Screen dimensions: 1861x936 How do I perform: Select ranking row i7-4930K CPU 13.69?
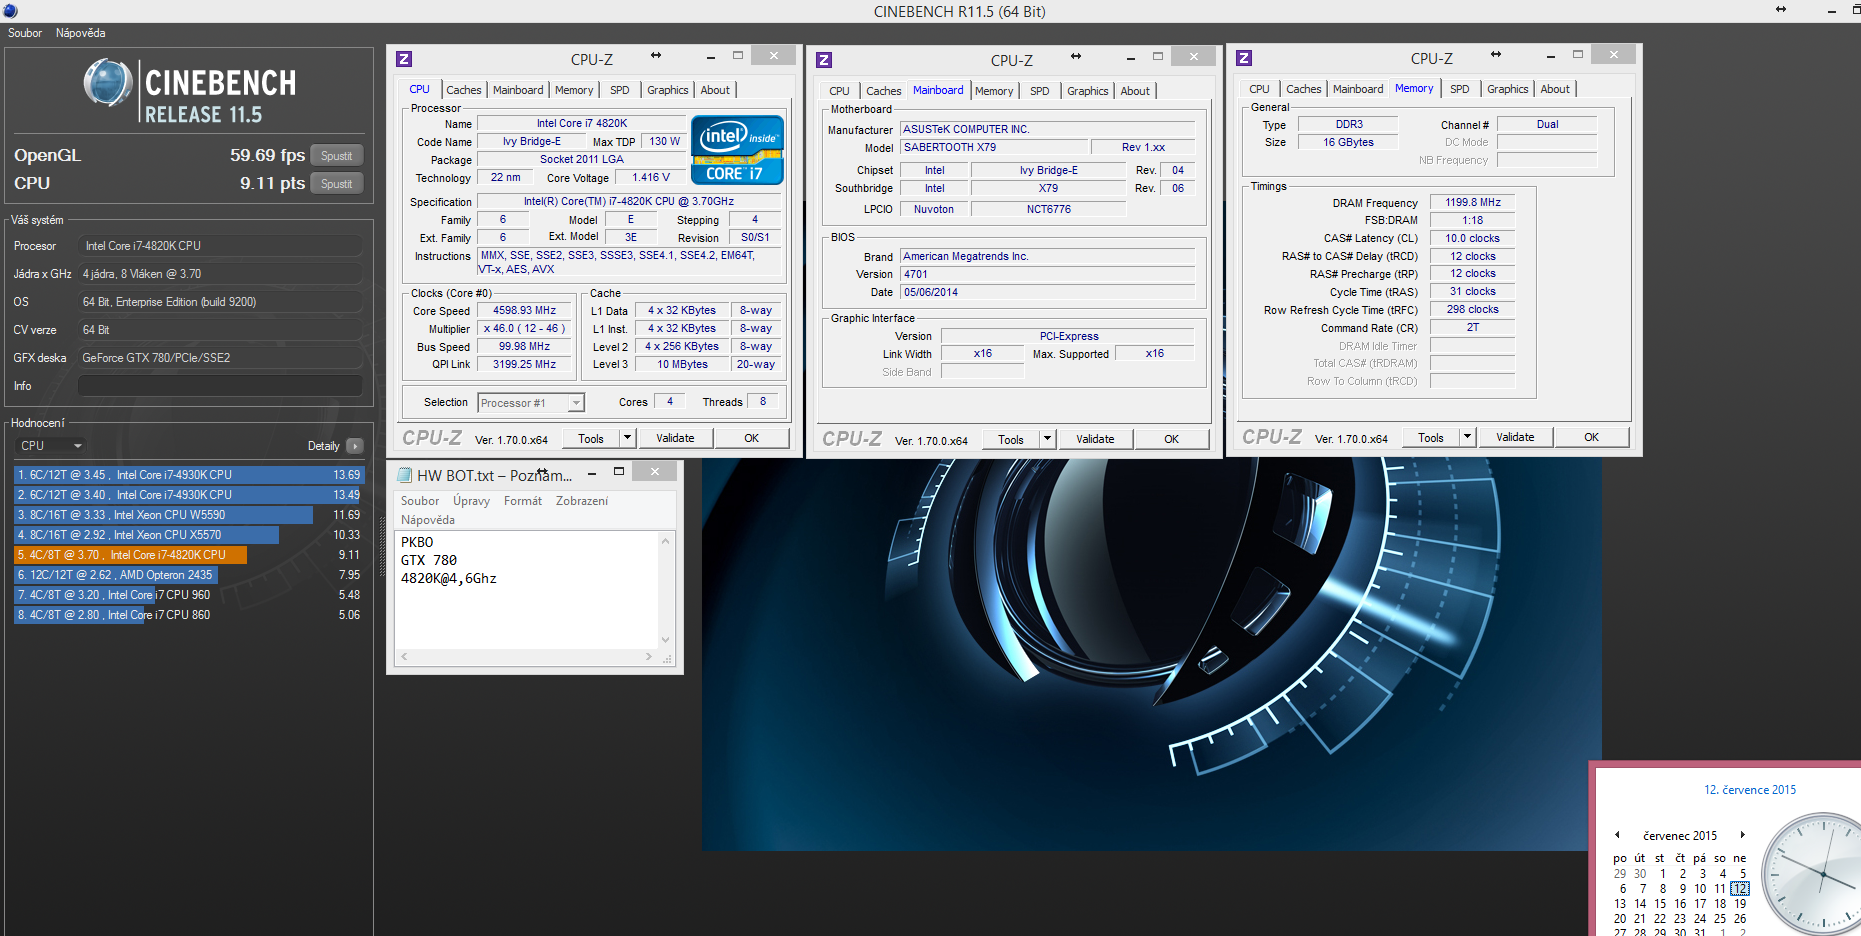tap(188, 475)
